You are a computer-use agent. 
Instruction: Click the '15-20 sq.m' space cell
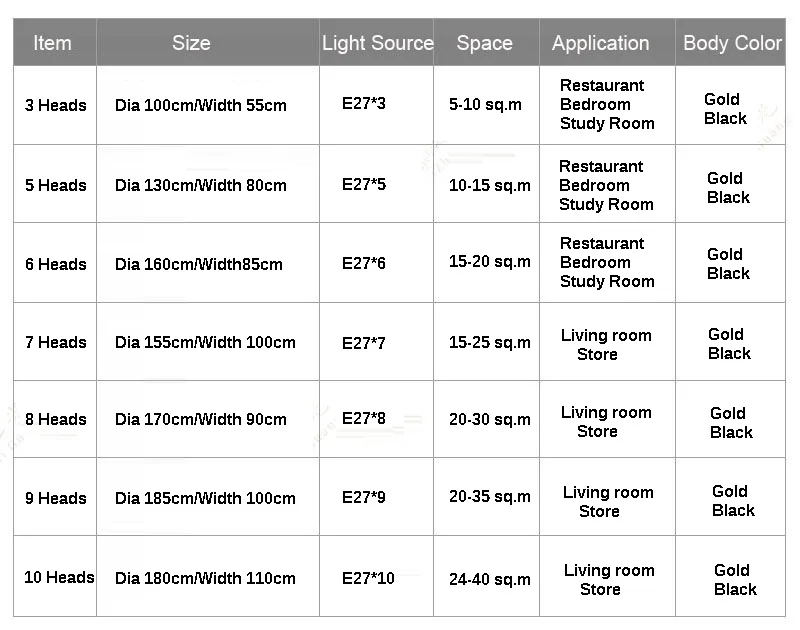click(486, 263)
